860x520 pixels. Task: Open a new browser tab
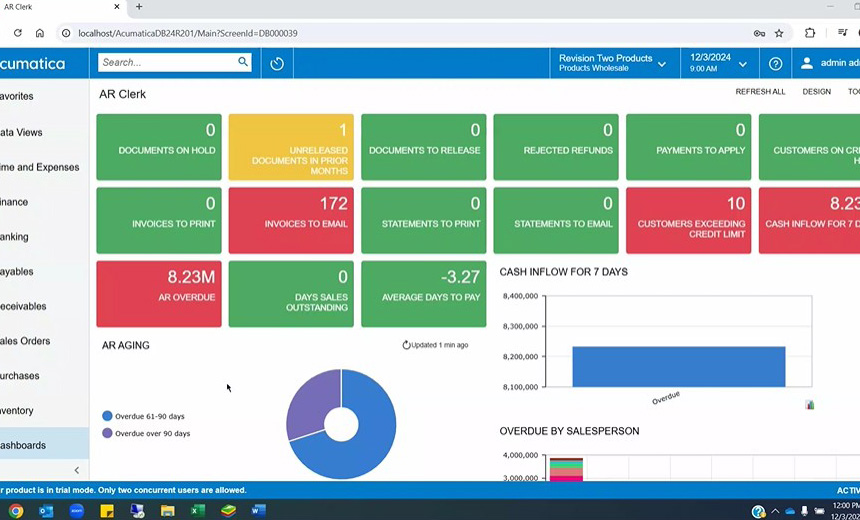click(x=139, y=7)
